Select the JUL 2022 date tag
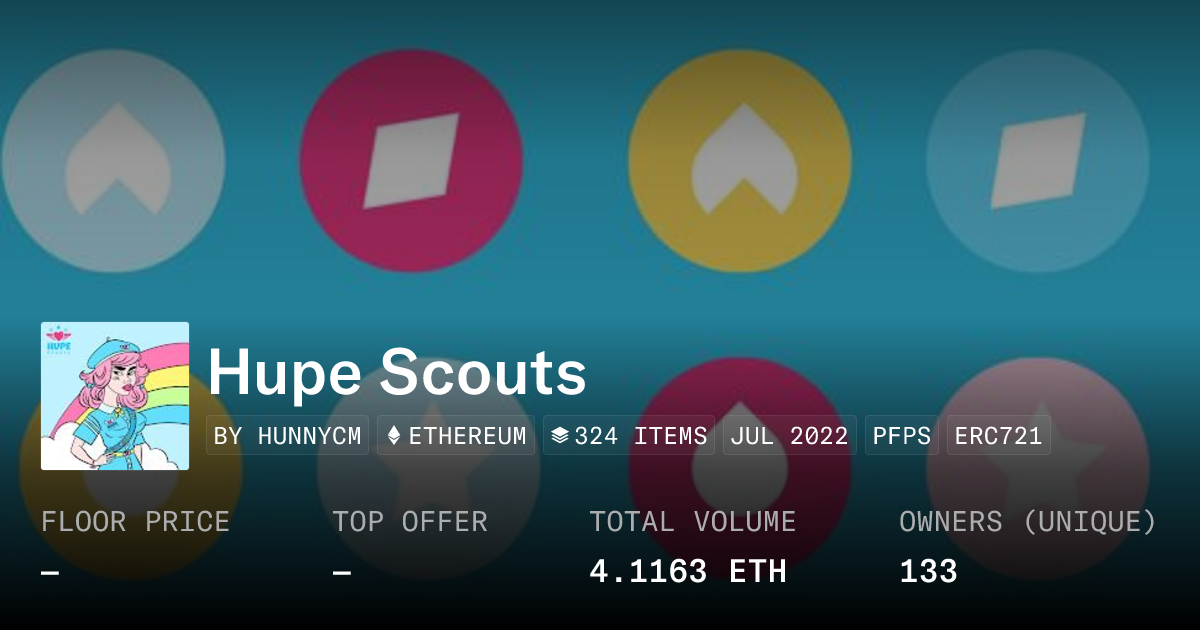Viewport: 1200px width, 630px height. click(x=789, y=436)
